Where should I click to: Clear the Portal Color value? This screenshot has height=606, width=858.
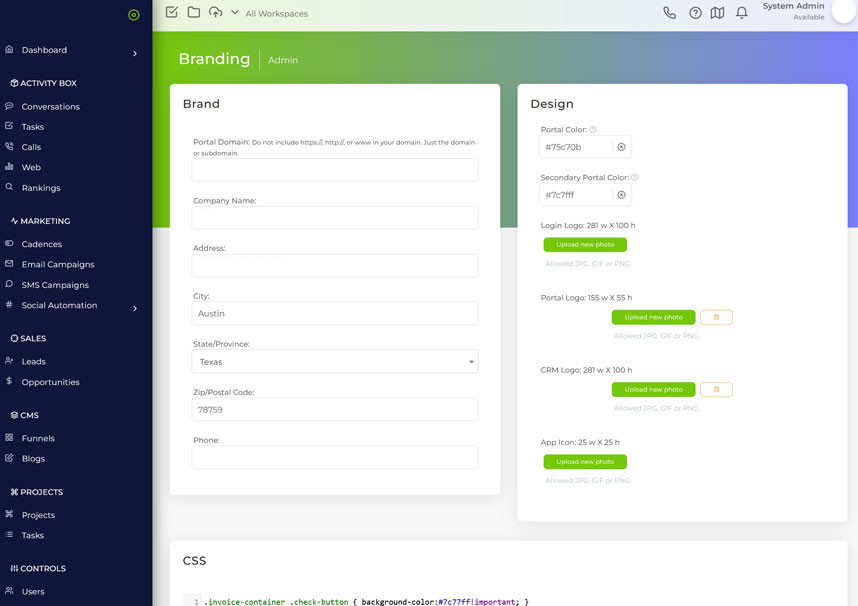[x=621, y=147]
